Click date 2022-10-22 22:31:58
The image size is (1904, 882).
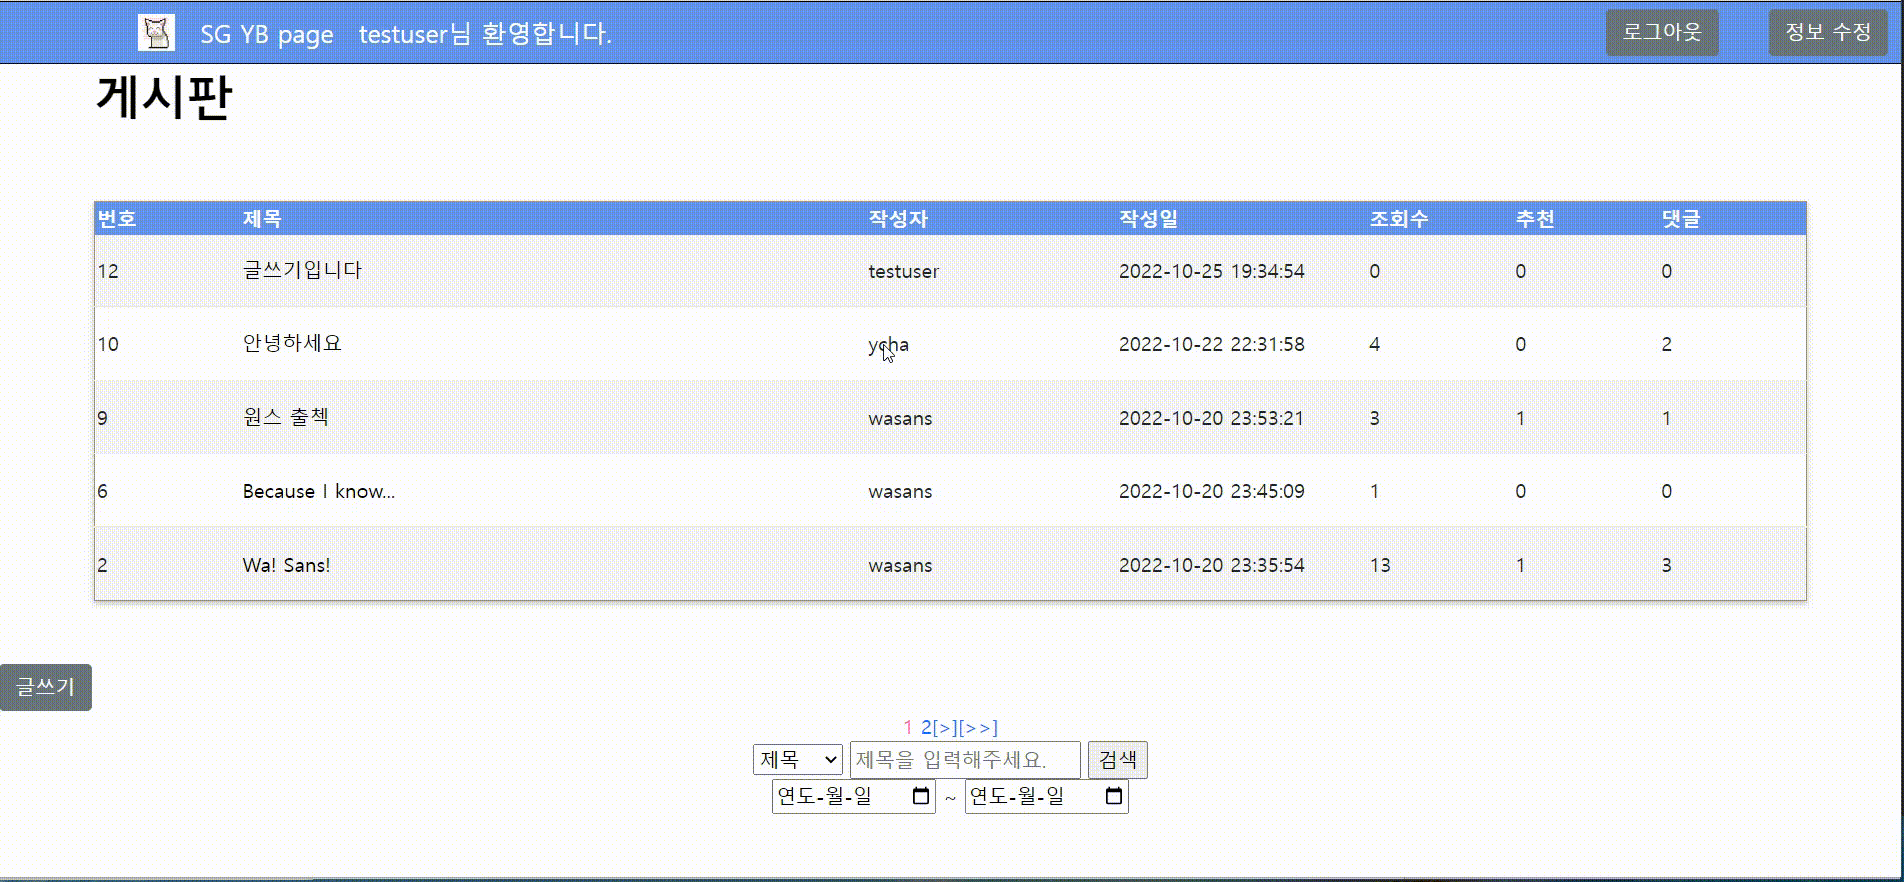tap(1211, 344)
